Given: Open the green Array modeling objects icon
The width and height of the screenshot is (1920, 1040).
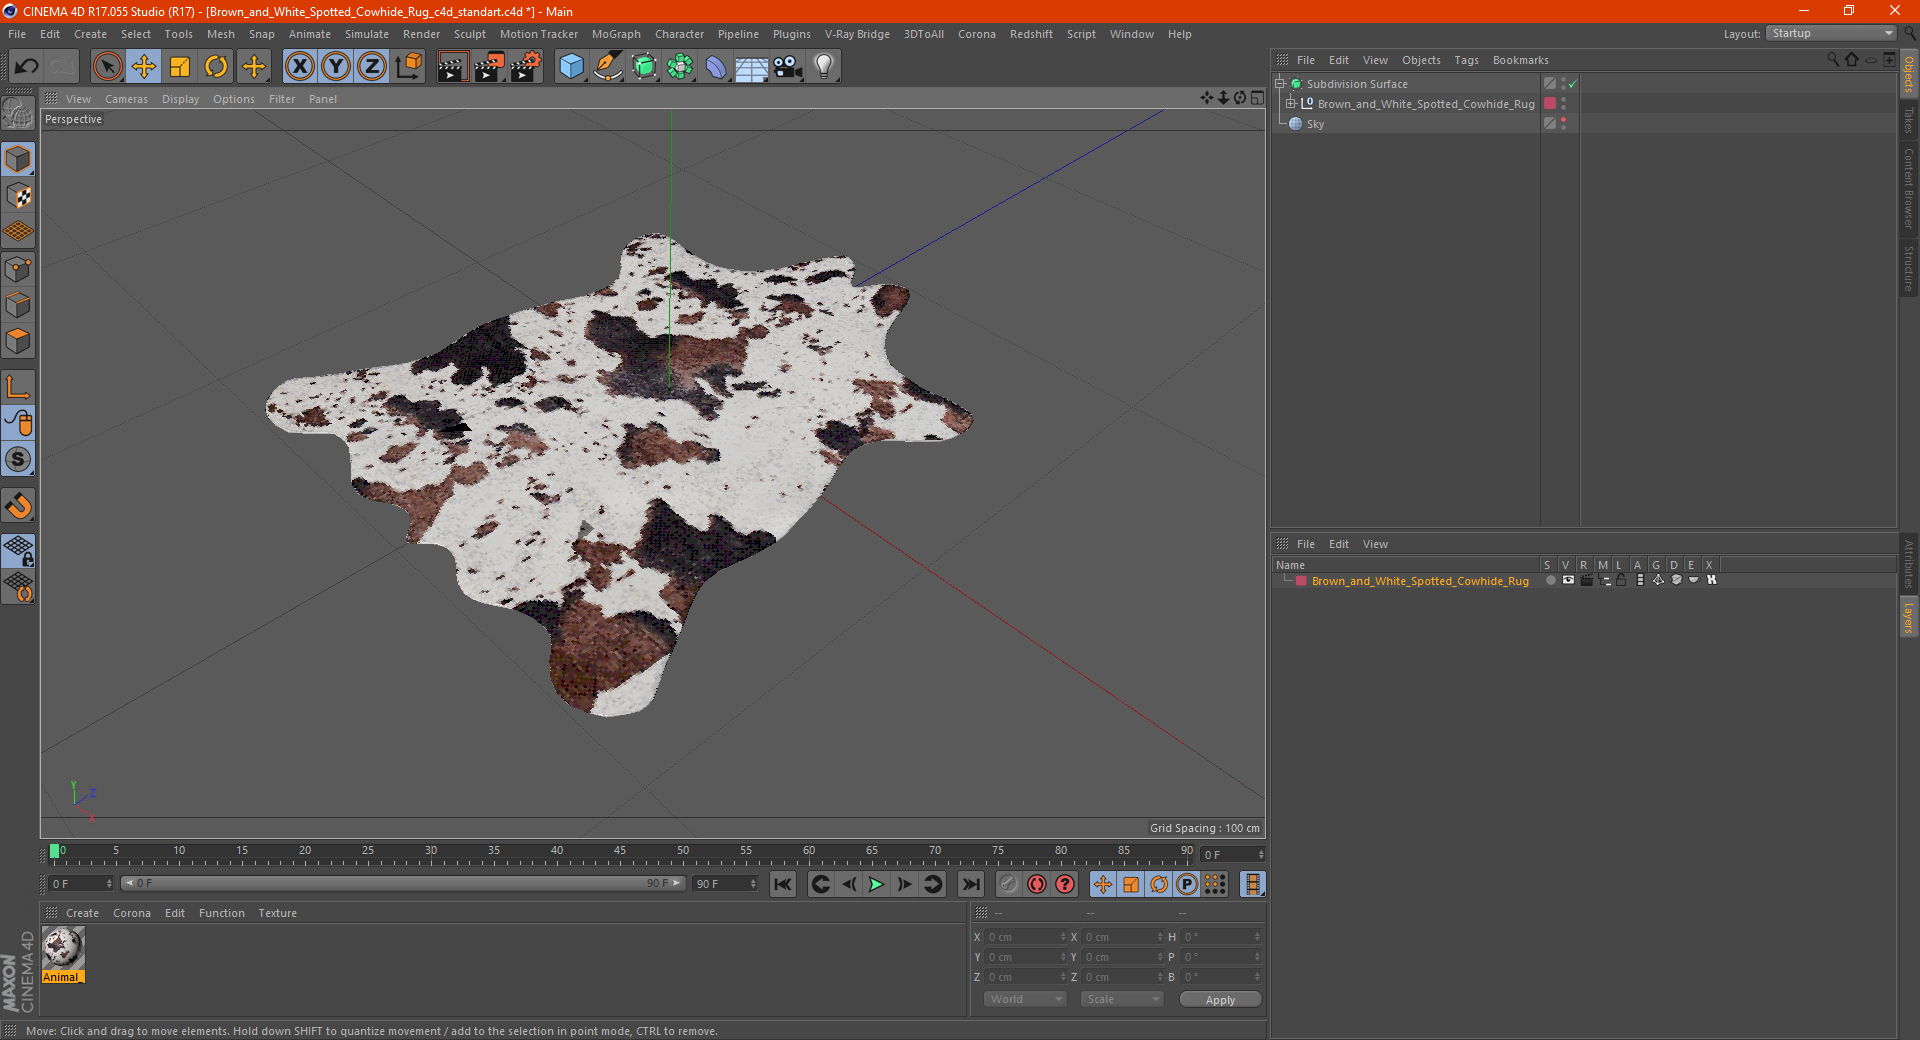Looking at the screenshot, I should 680,67.
